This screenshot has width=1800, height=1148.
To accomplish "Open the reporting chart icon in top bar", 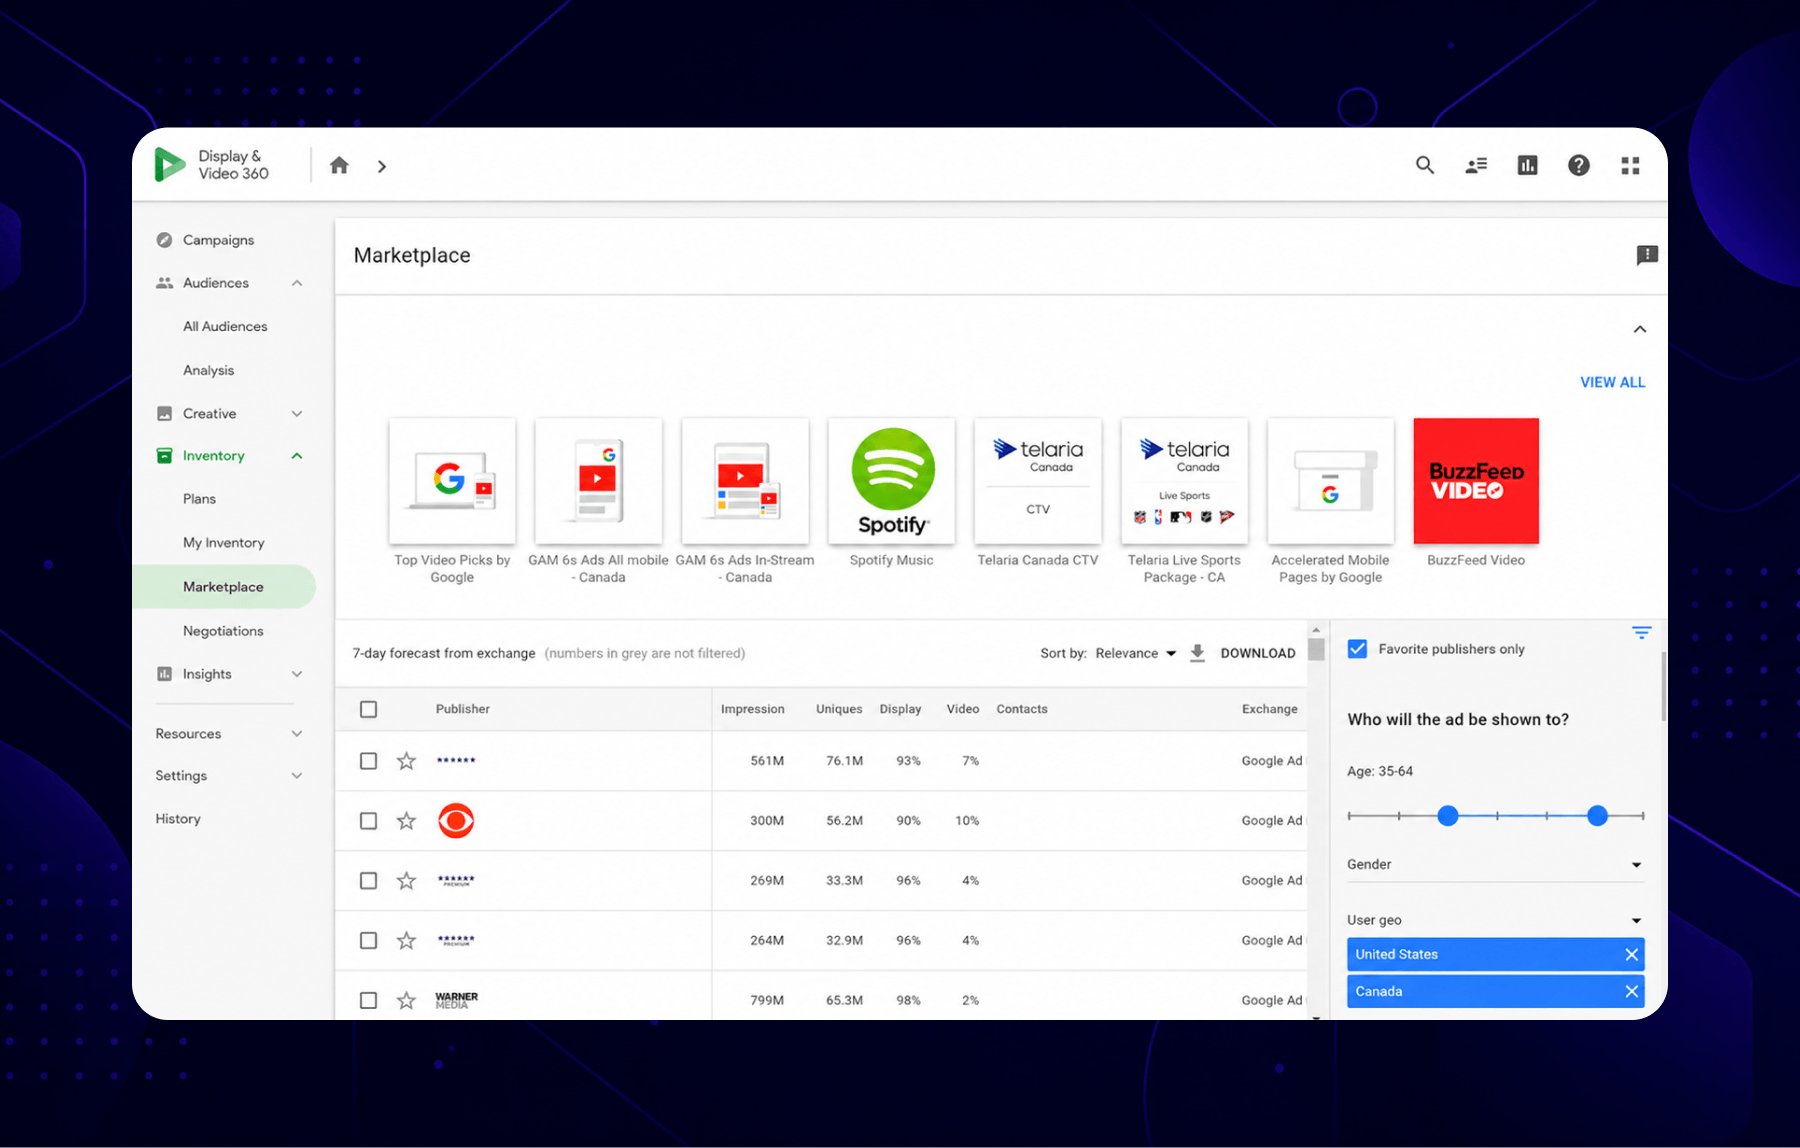I will coord(1527,165).
